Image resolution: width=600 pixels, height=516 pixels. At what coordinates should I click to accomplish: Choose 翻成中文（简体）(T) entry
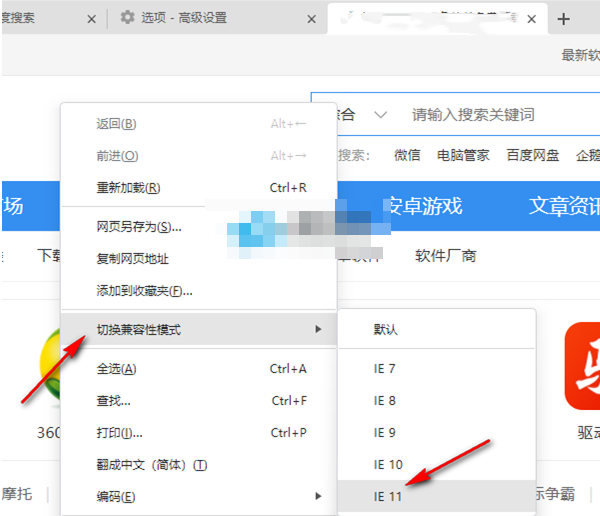click(x=199, y=465)
